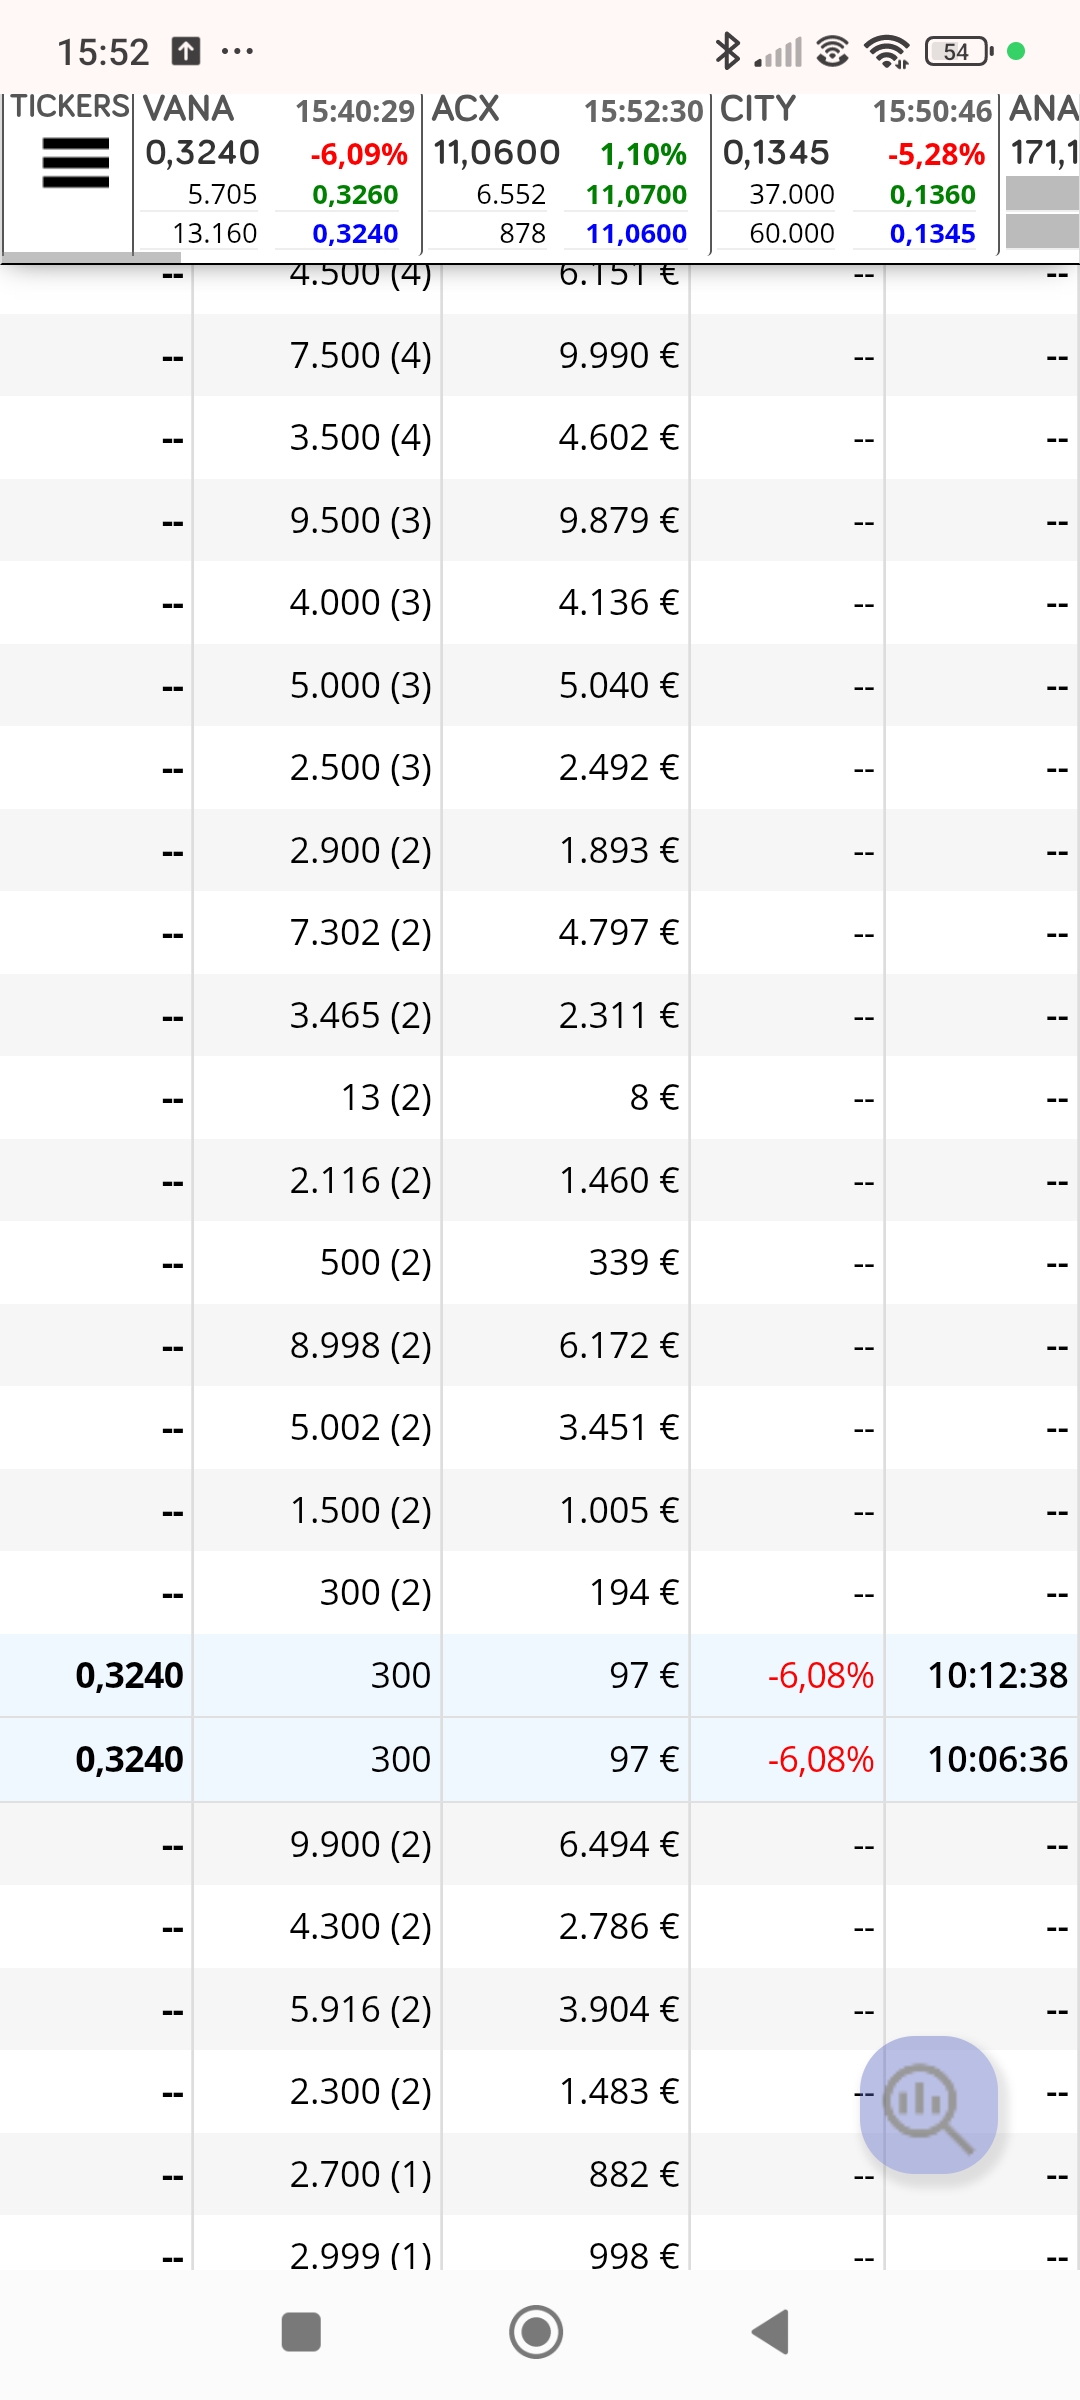The height and width of the screenshot is (2400, 1080).
Task: Tap the 7.302 (2) volume entry
Action: point(360,933)
